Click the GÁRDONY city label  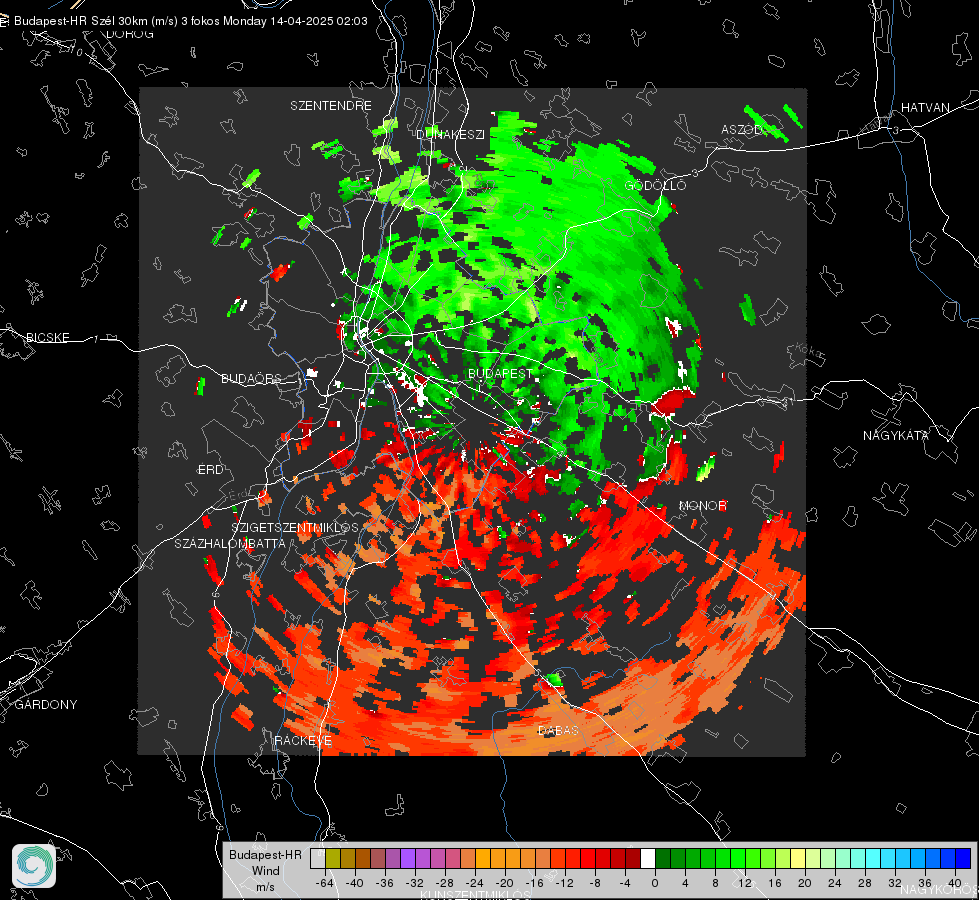pyautogui.click(x=46, y=705)
